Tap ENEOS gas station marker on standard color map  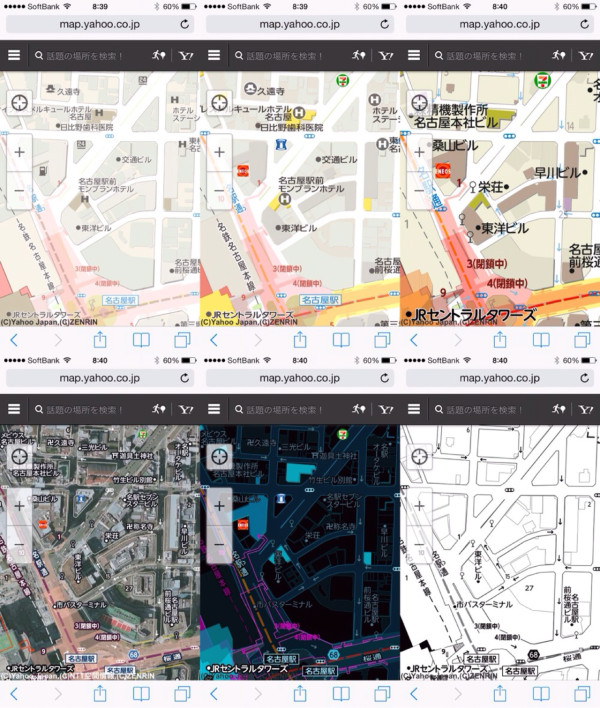point(243,171)
